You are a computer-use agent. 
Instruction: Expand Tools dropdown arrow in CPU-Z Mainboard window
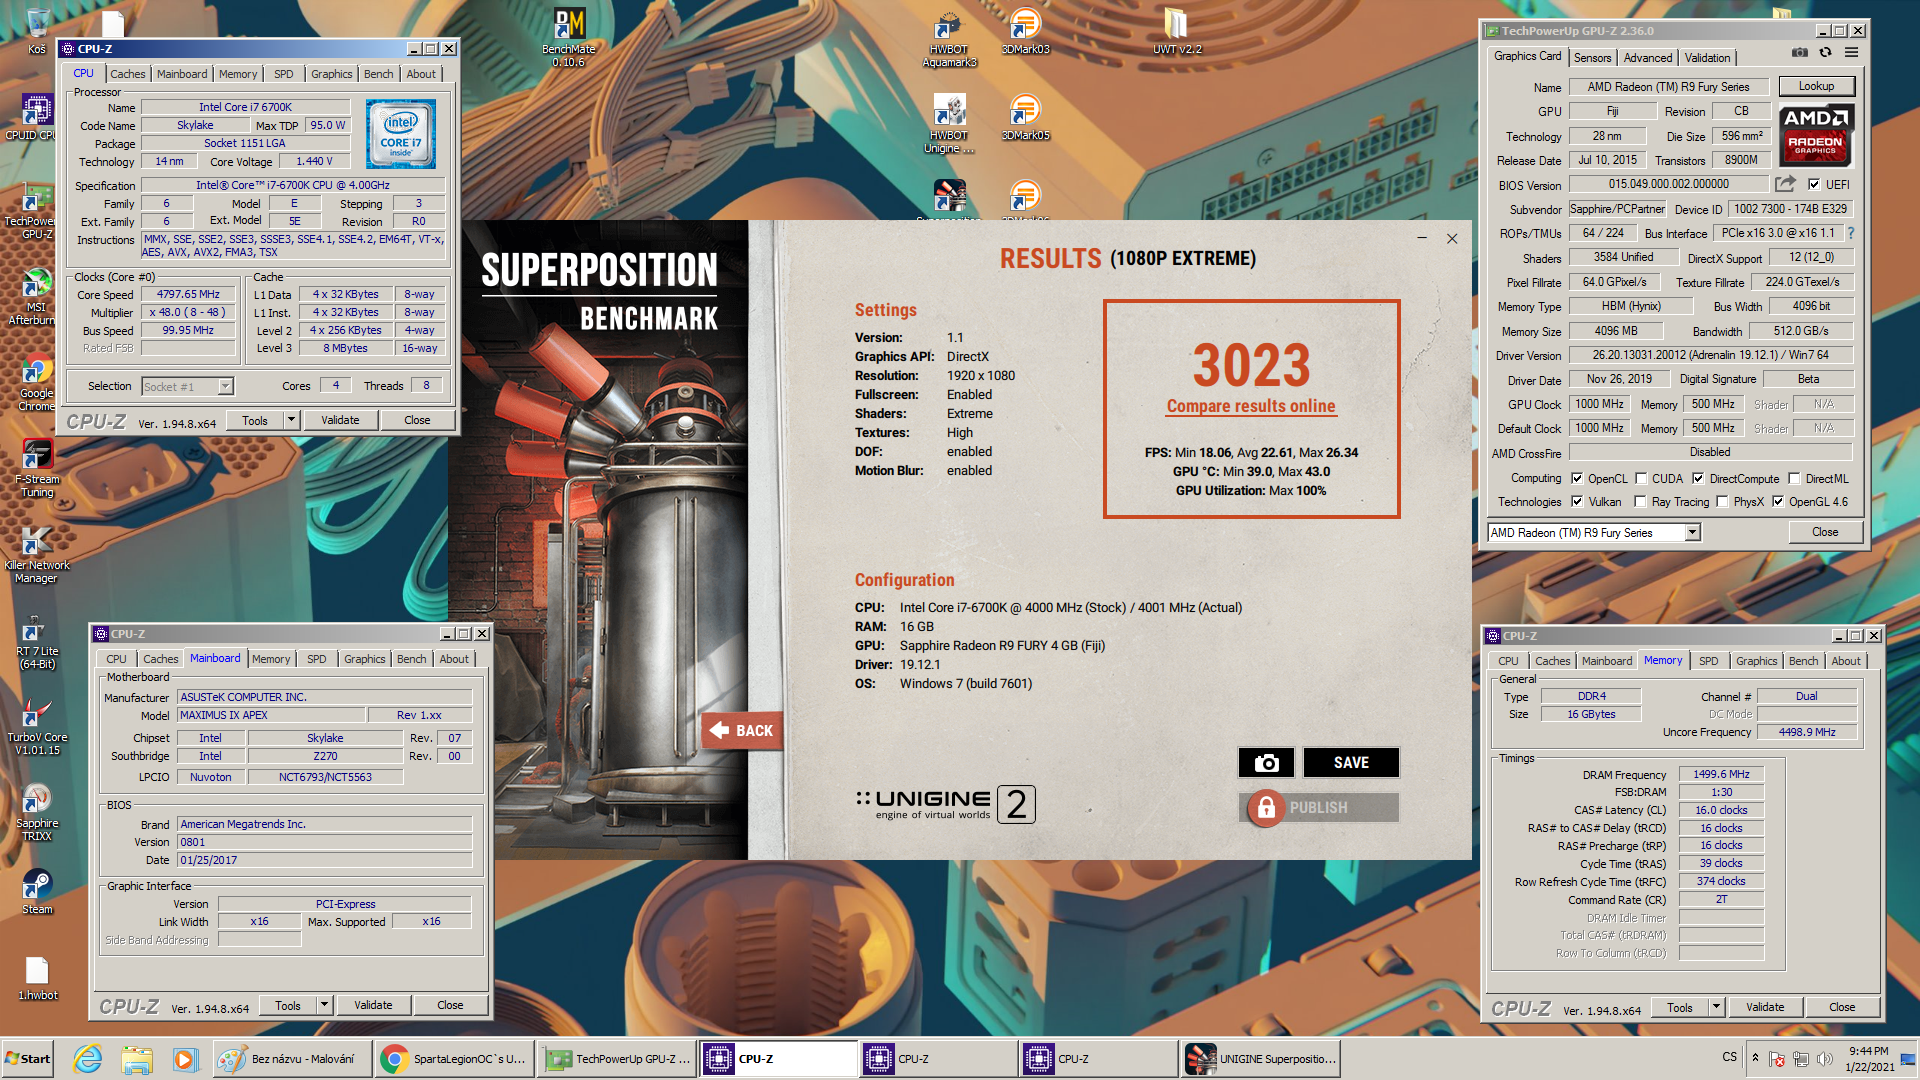(x=324, y=1005)
